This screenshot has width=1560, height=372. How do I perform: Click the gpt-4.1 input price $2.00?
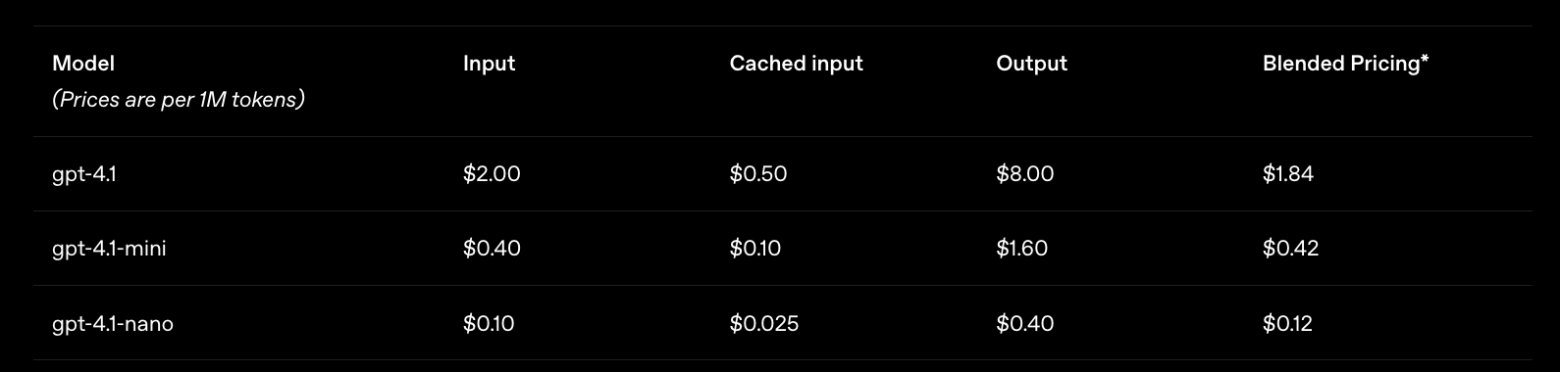click(x=492, y=174)
